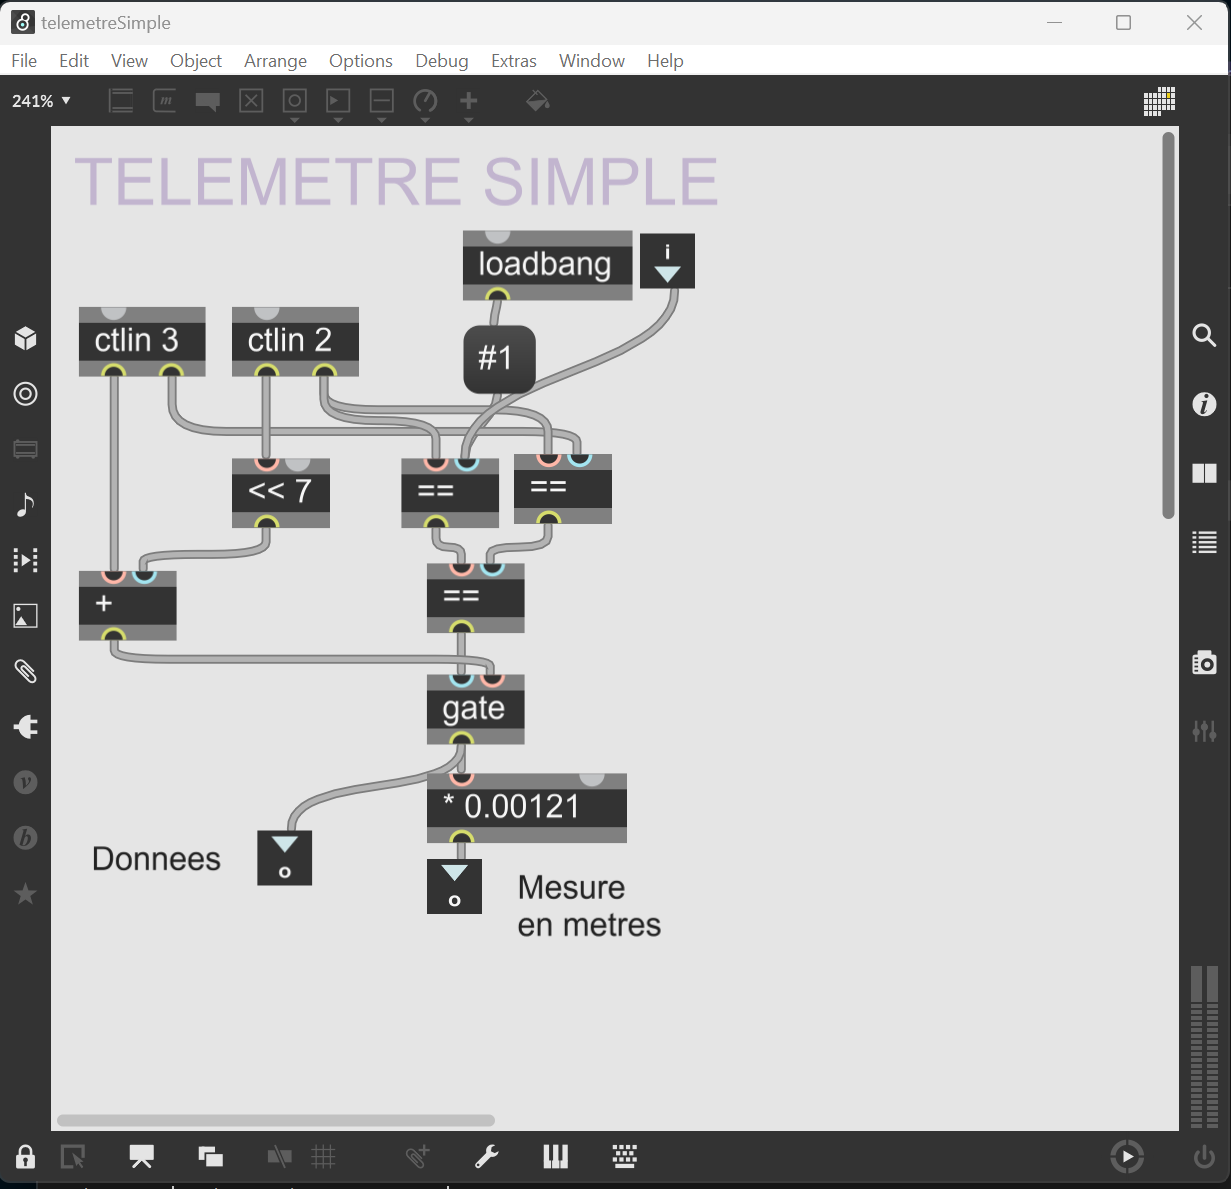Open the Extras menu

click(514, 61)
